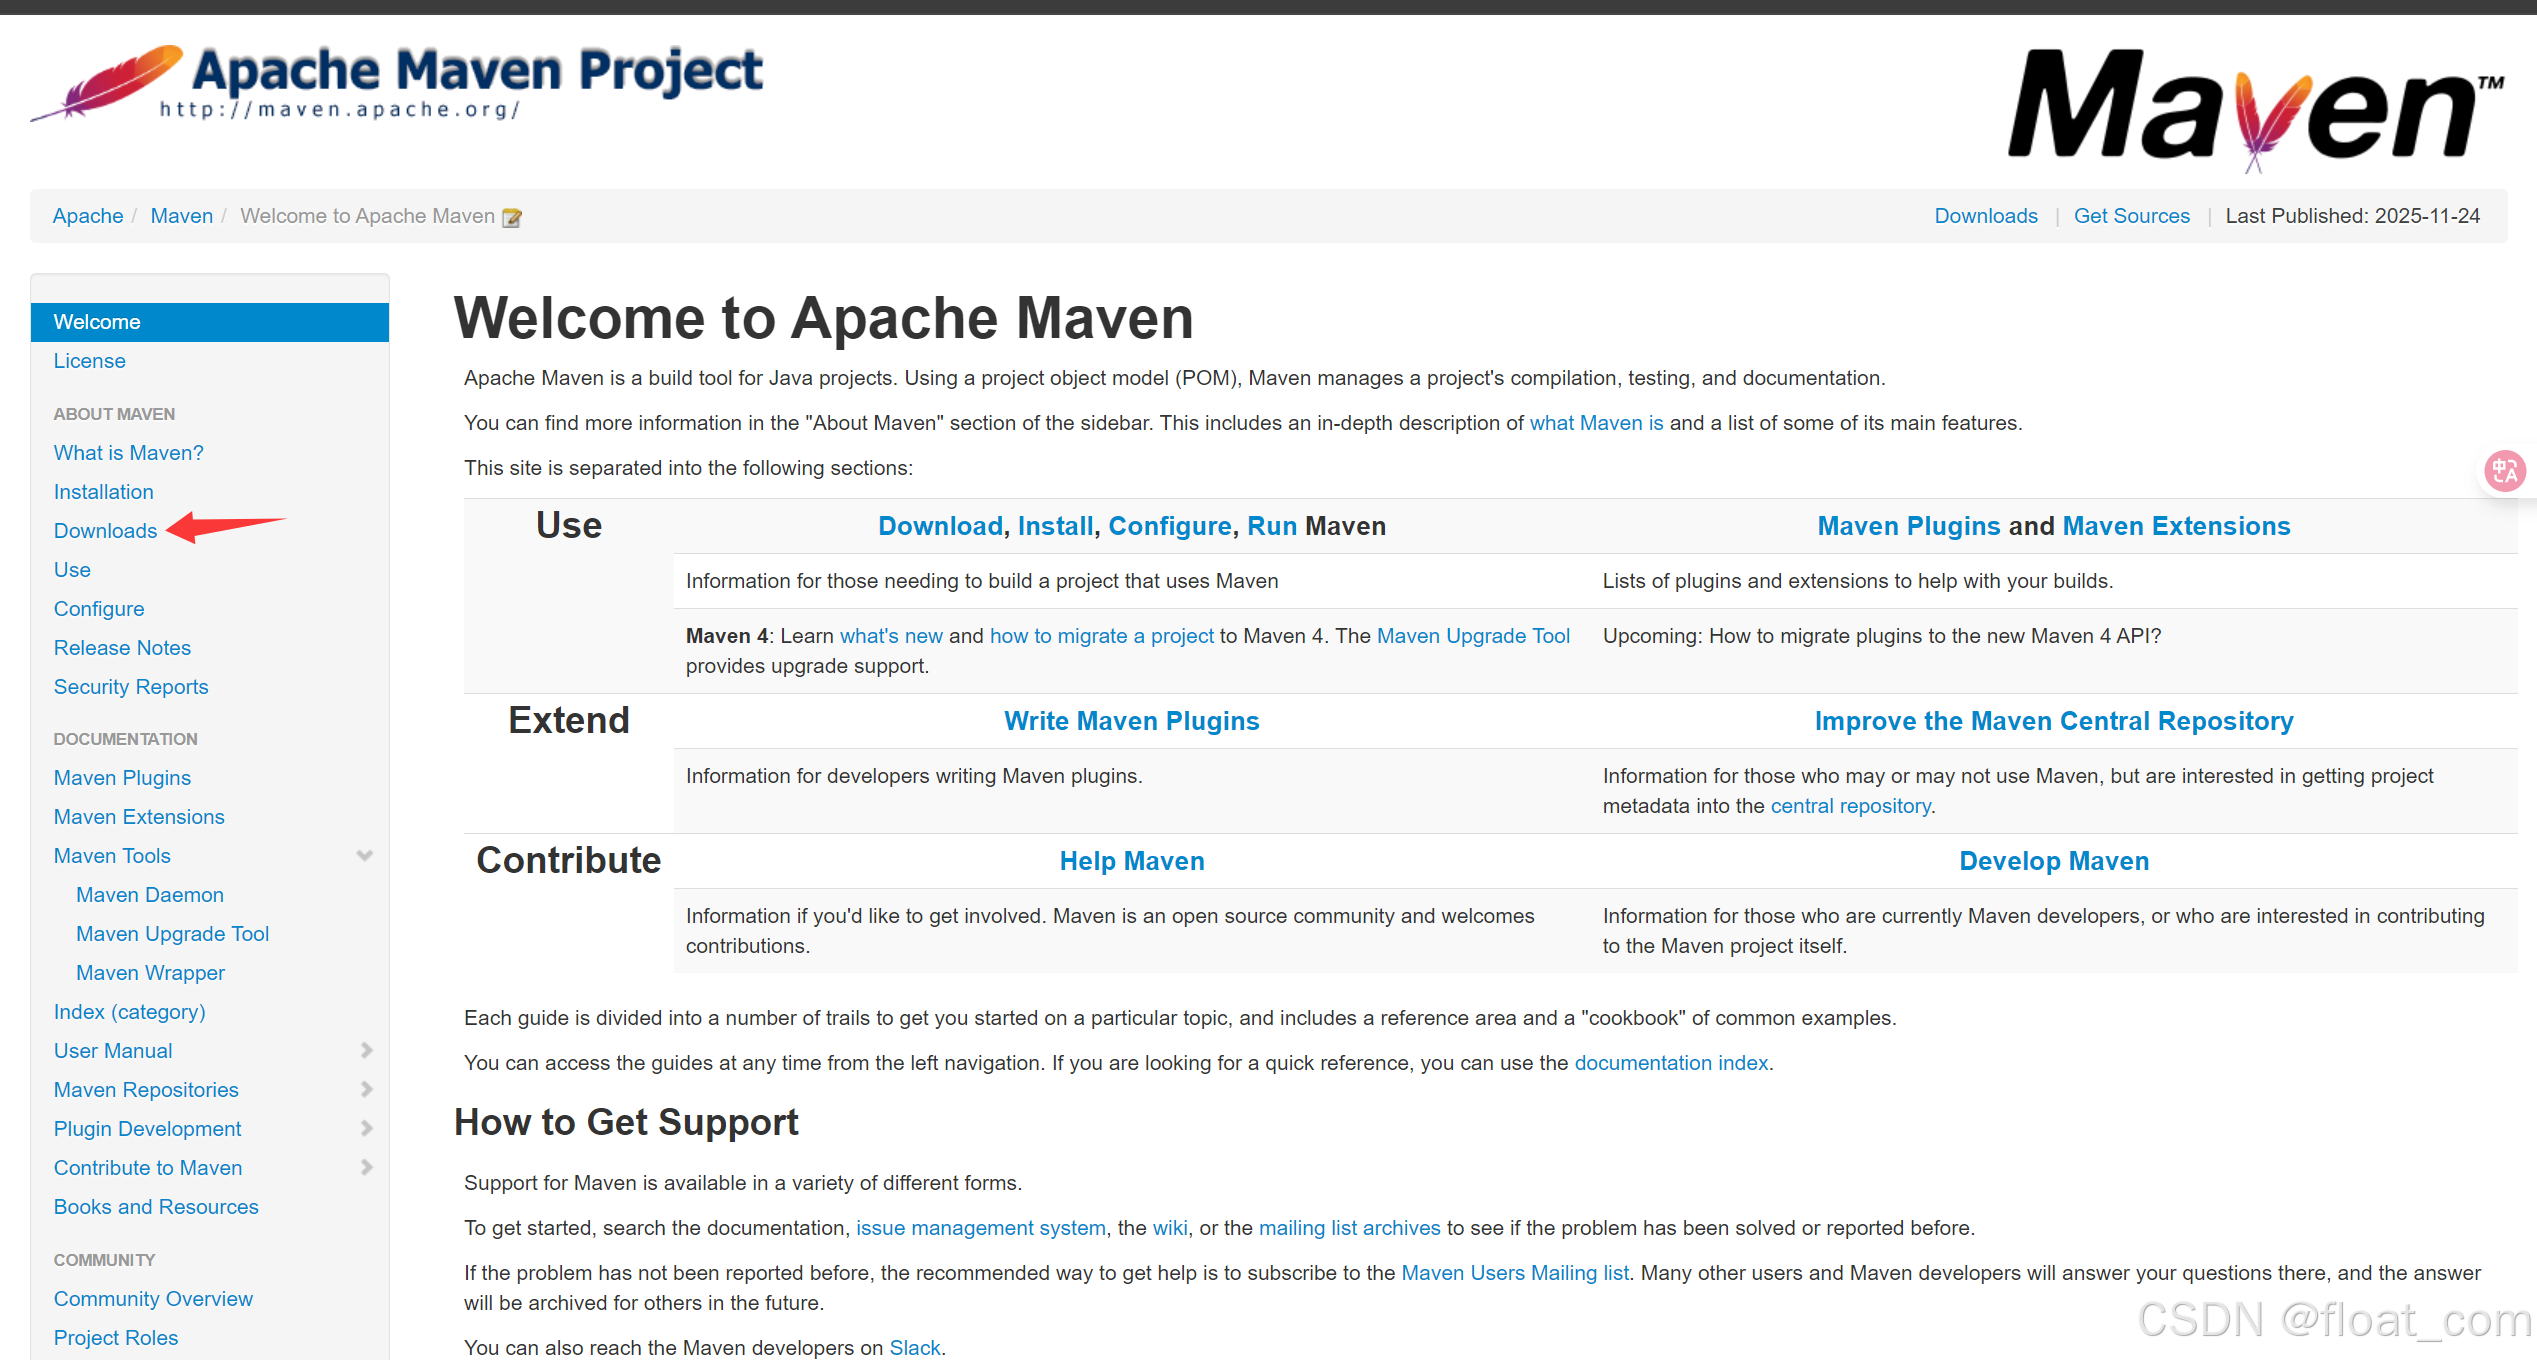Expand the User Manual submenu arrow
The image size is (2537, 1360).
tap(366, 1051)
